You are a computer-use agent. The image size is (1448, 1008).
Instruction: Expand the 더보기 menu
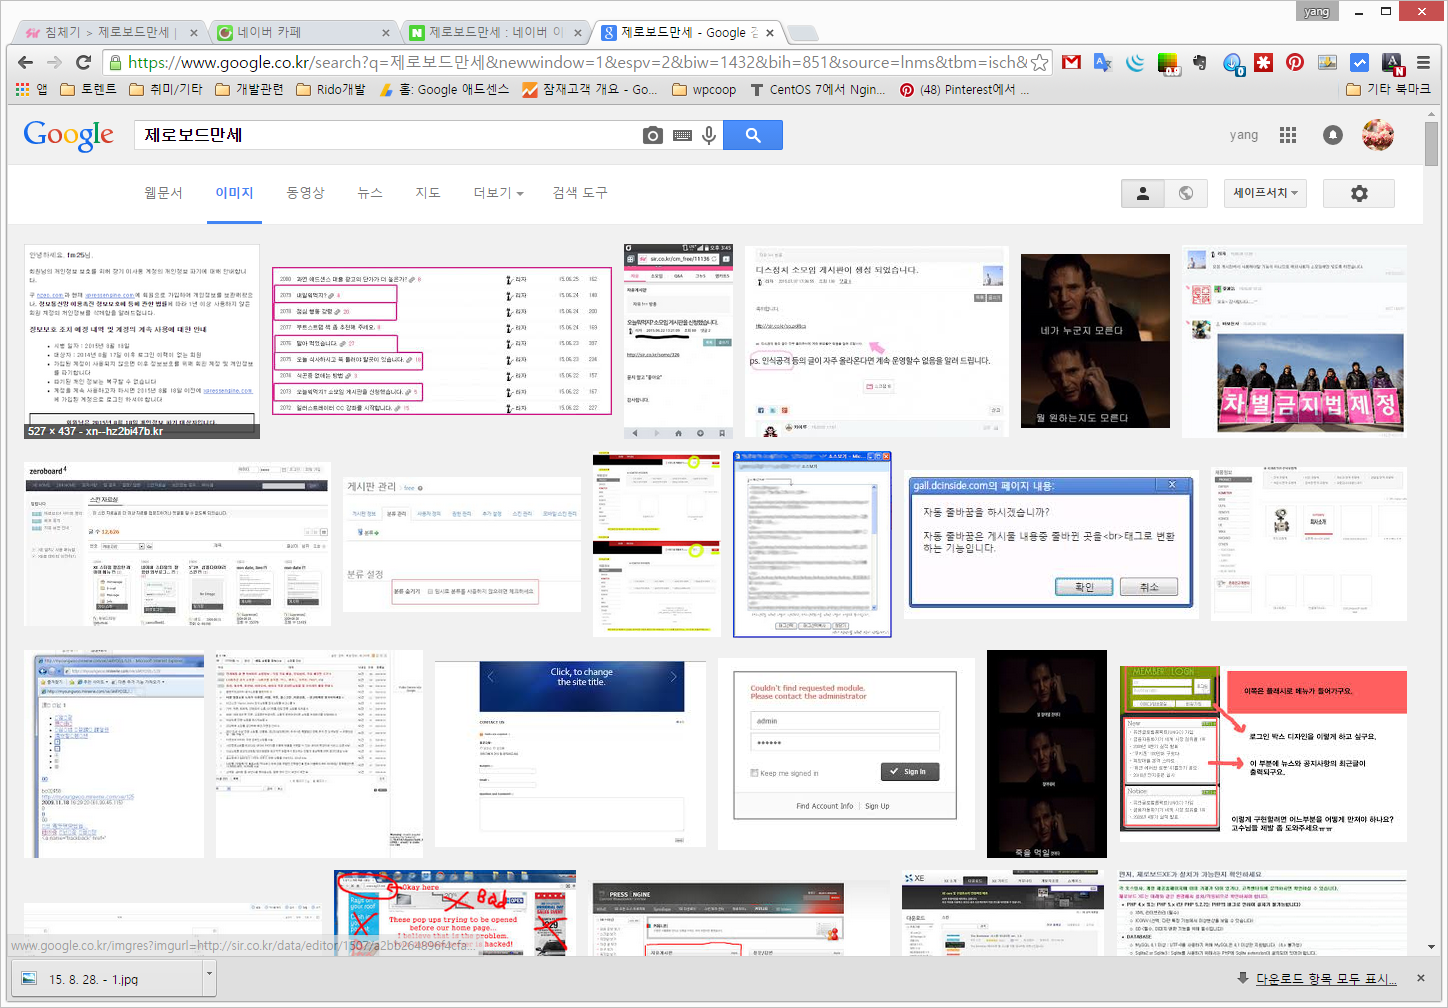(498, 193)
